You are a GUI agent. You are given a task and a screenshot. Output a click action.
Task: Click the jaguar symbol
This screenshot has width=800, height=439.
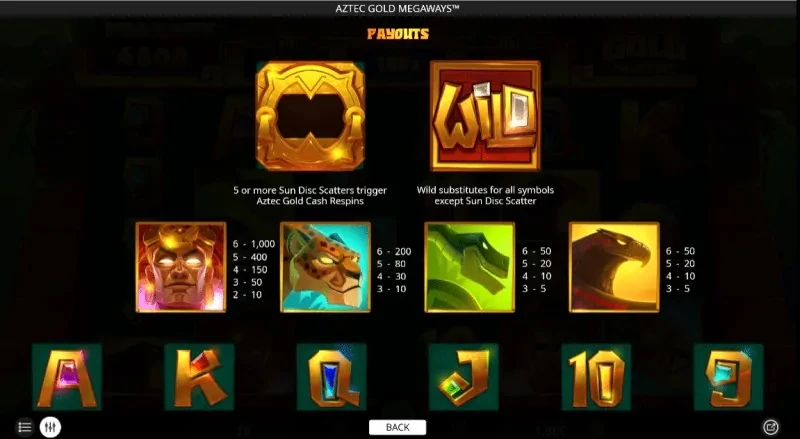point(326,267)
